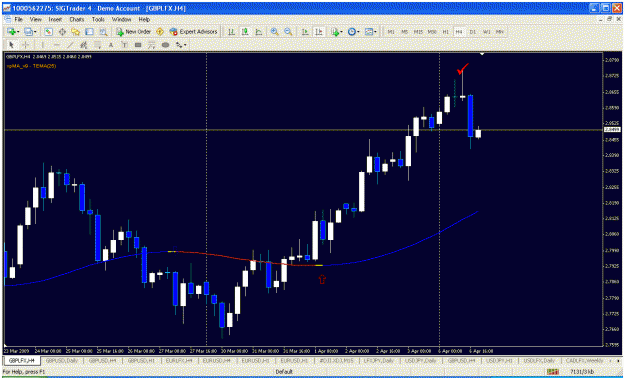Viewport: 625px width, 378px height.
Task: Switch to the GBPUSD,Daily chart tab
Action: pyautogui.click(x=62, y=360)
